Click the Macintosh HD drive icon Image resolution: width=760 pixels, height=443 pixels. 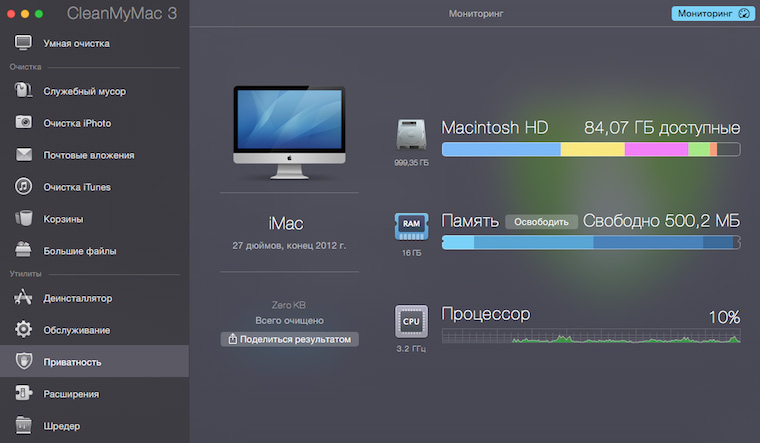pos(411,135)
